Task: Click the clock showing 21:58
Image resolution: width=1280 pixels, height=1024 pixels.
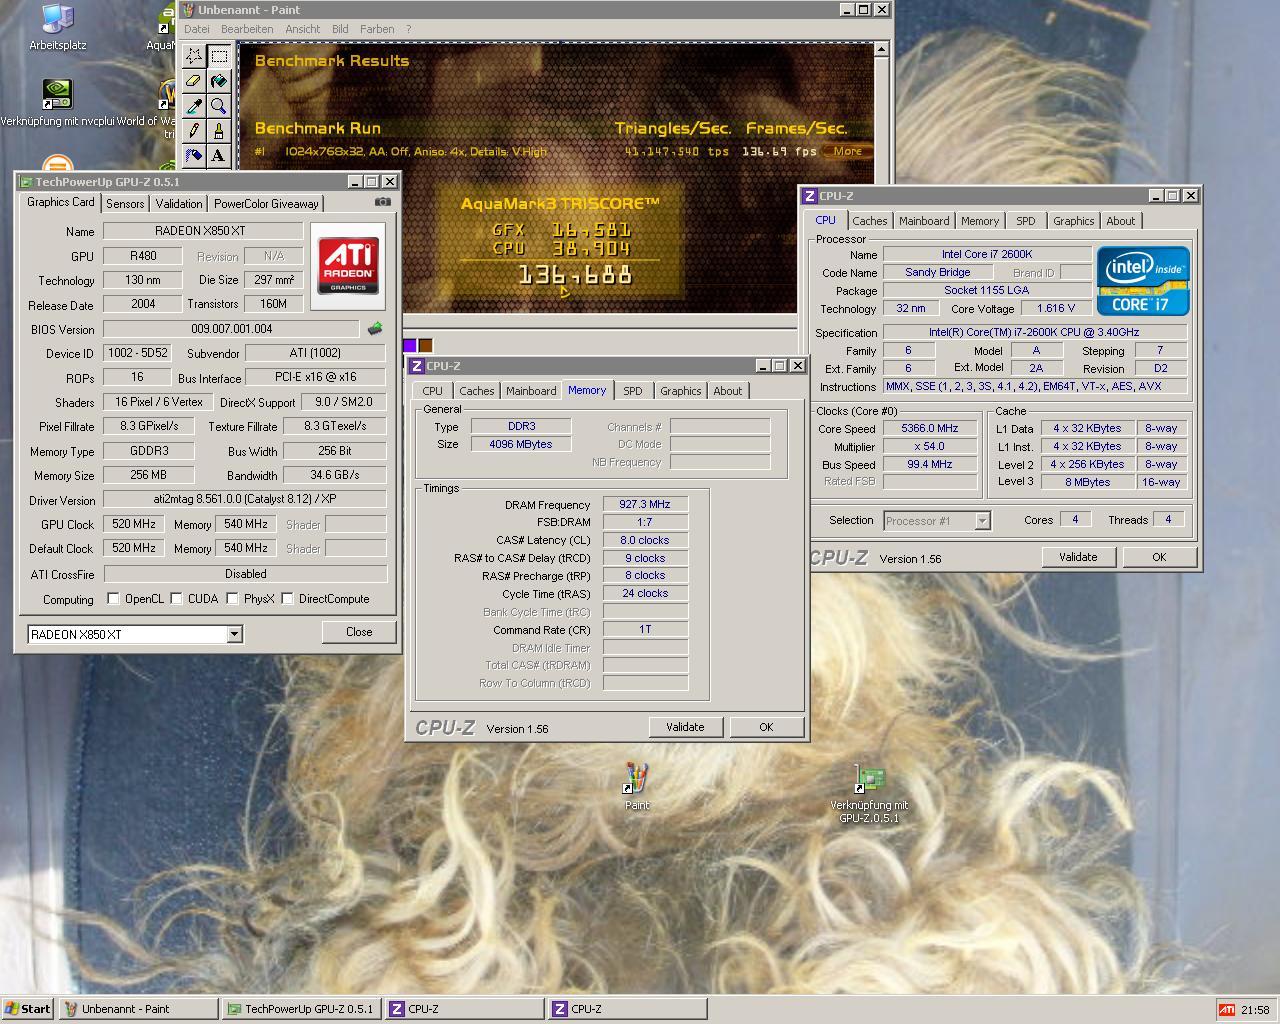Action: (1255, 1010)
